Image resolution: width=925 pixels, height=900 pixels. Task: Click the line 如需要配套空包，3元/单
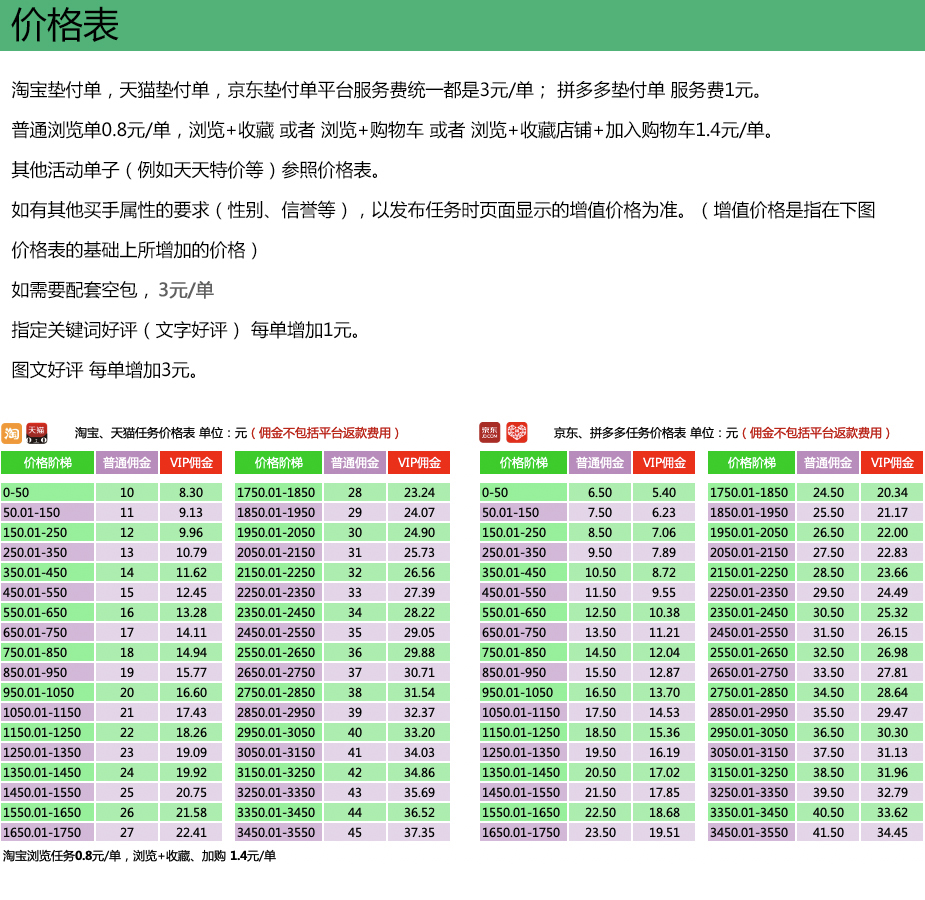click(x=113, y=290)
